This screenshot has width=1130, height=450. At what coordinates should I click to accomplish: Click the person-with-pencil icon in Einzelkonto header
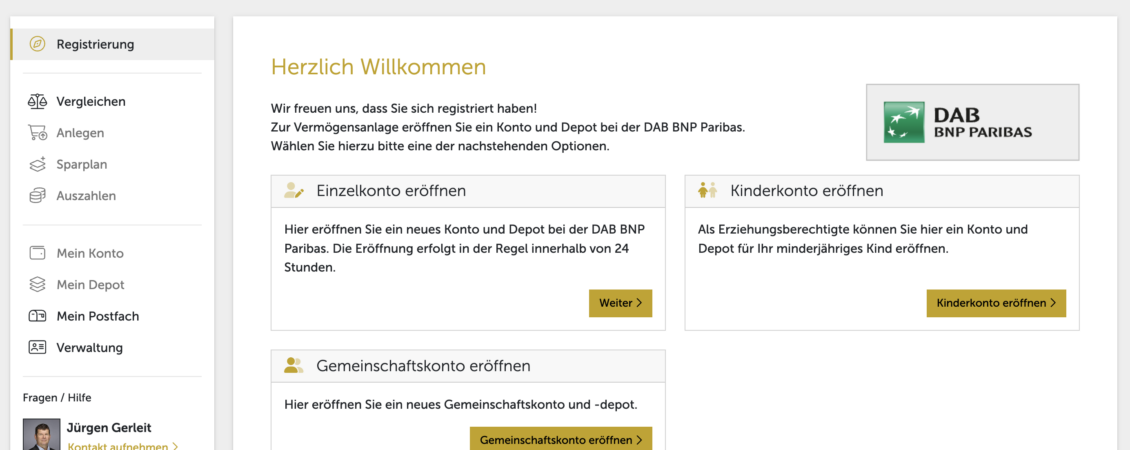pyautogui.click(x=294, y=191)
